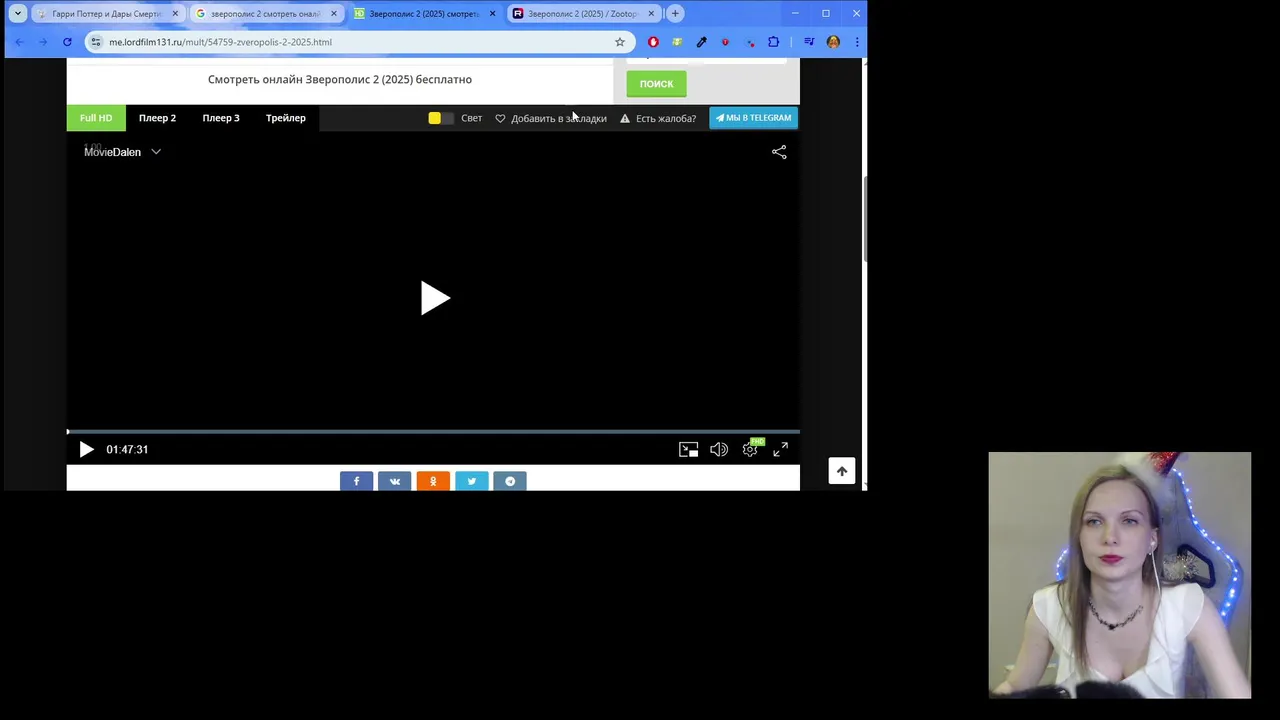Open the media control toolbar icon
The image size is (1280, 720).
[809, 42]
